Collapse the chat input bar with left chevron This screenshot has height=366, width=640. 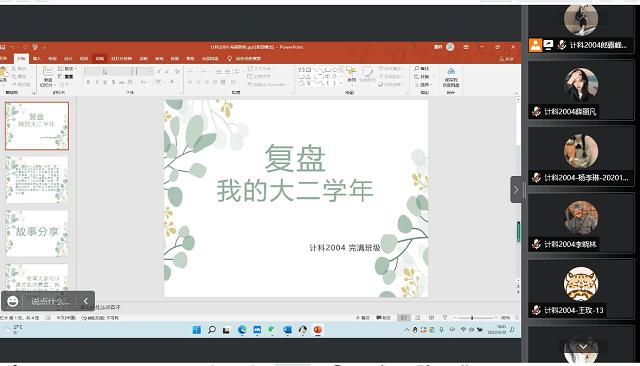[86, 301]
